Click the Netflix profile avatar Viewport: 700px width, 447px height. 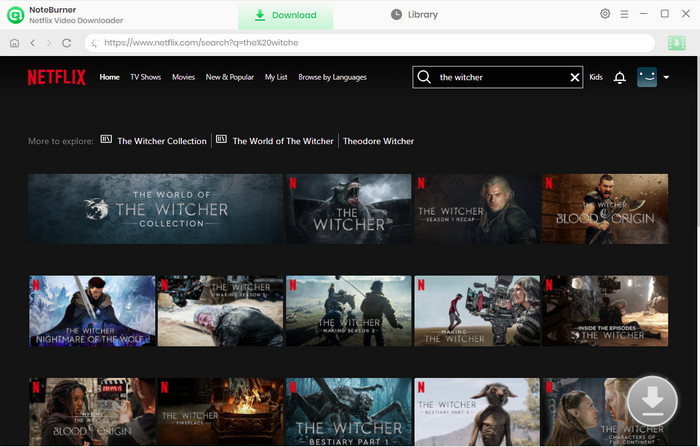point(647,77)
